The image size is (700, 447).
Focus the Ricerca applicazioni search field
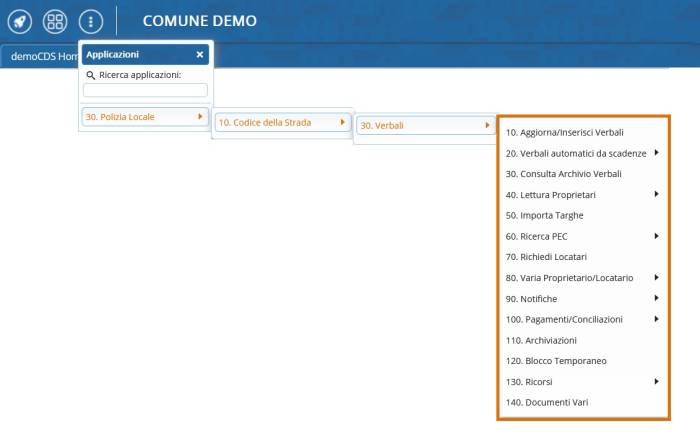(x=145, y=90)
